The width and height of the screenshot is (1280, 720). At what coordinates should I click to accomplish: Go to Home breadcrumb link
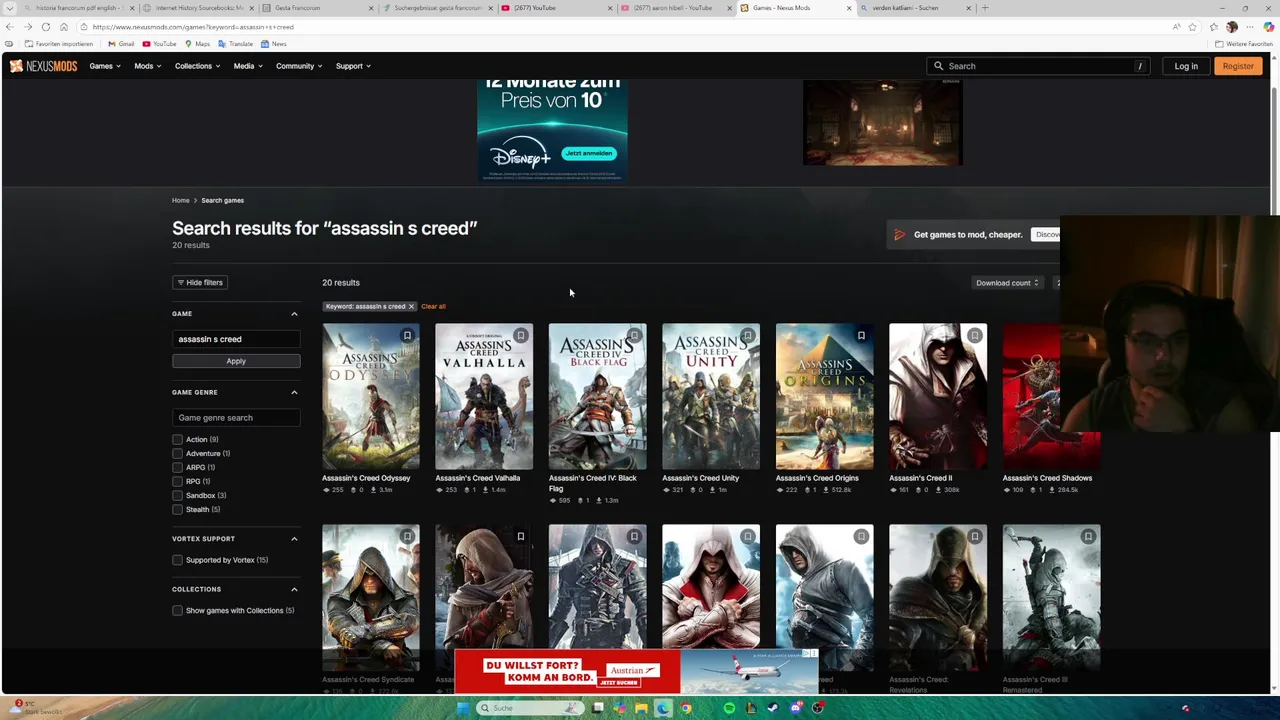(180, 201)
